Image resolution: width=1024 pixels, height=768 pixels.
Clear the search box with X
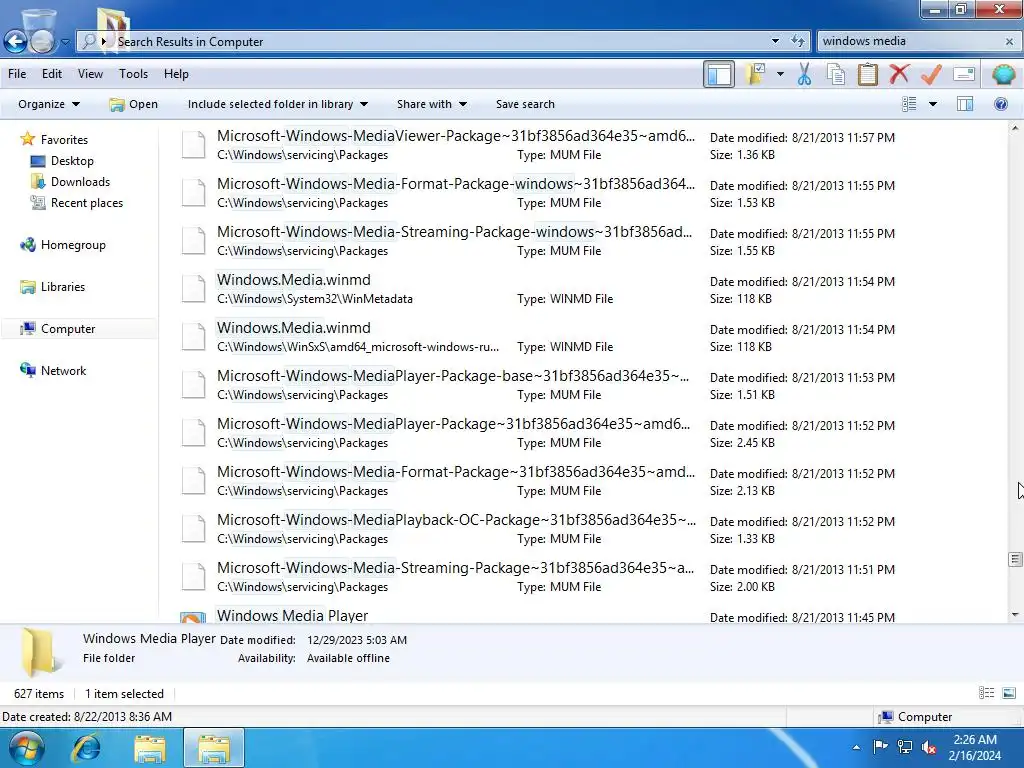(x=1009, y=41)
